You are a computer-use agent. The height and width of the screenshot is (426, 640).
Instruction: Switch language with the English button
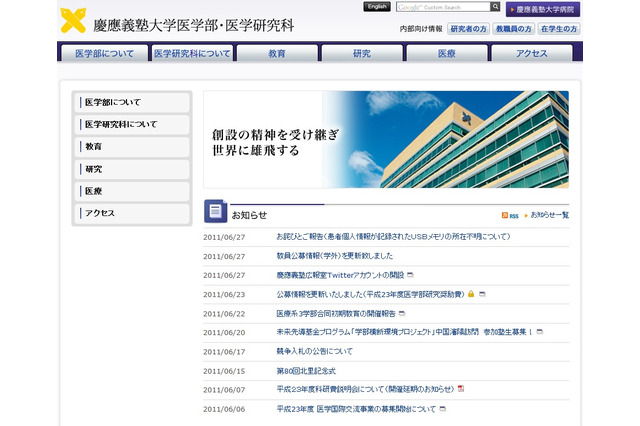tap(377, 7)
